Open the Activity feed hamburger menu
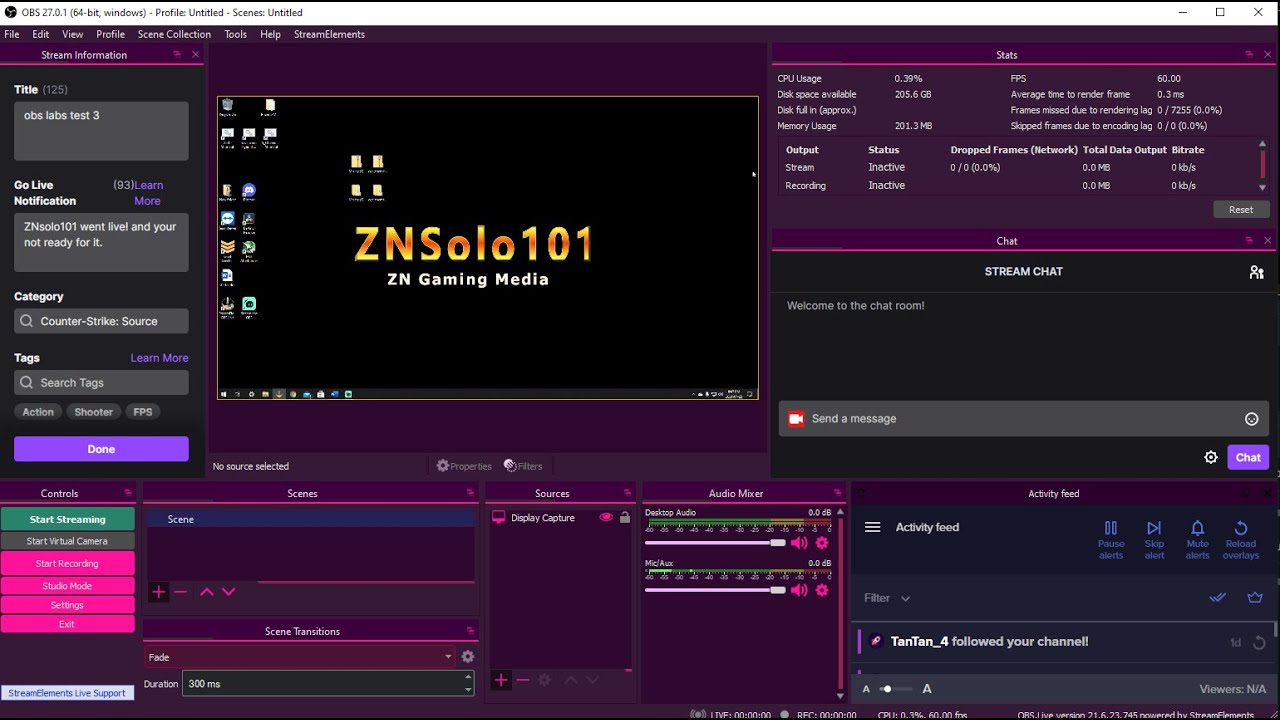Viewport: 1280px width, 720px height. 872,527
